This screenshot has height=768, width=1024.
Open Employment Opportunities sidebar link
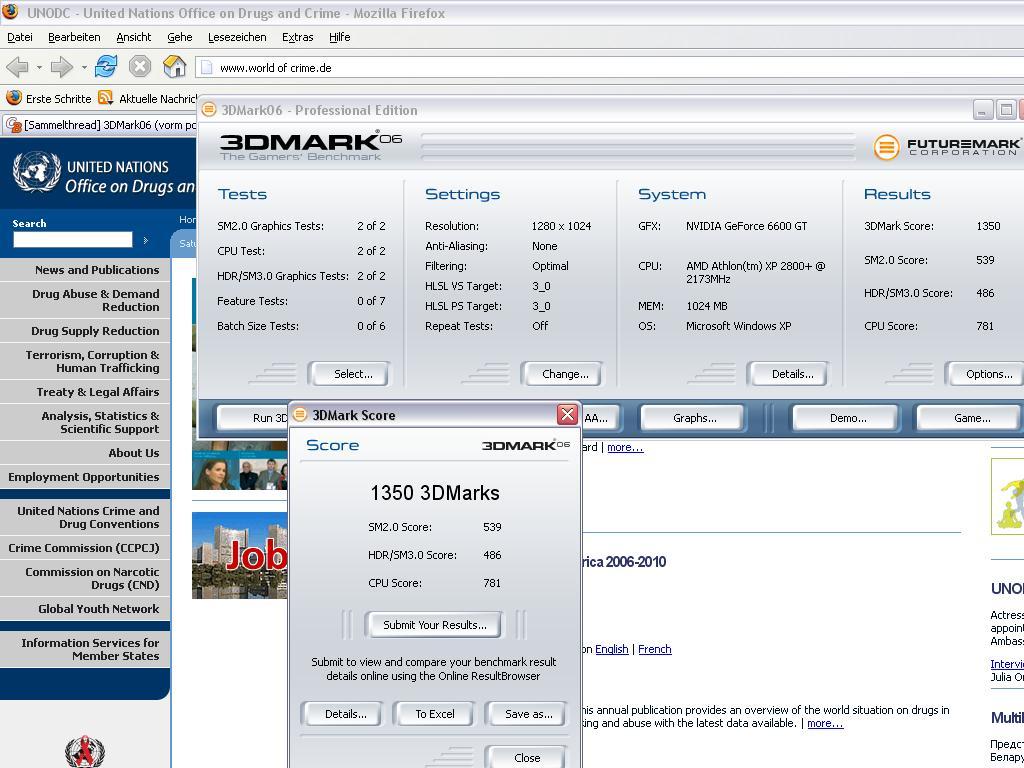pyautogui.click(x=85, y=477)
